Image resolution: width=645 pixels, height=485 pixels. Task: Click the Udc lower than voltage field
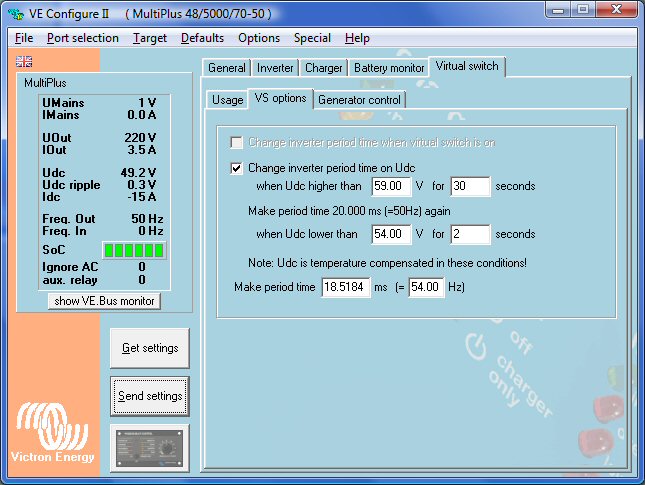click(x=391, y=234)
